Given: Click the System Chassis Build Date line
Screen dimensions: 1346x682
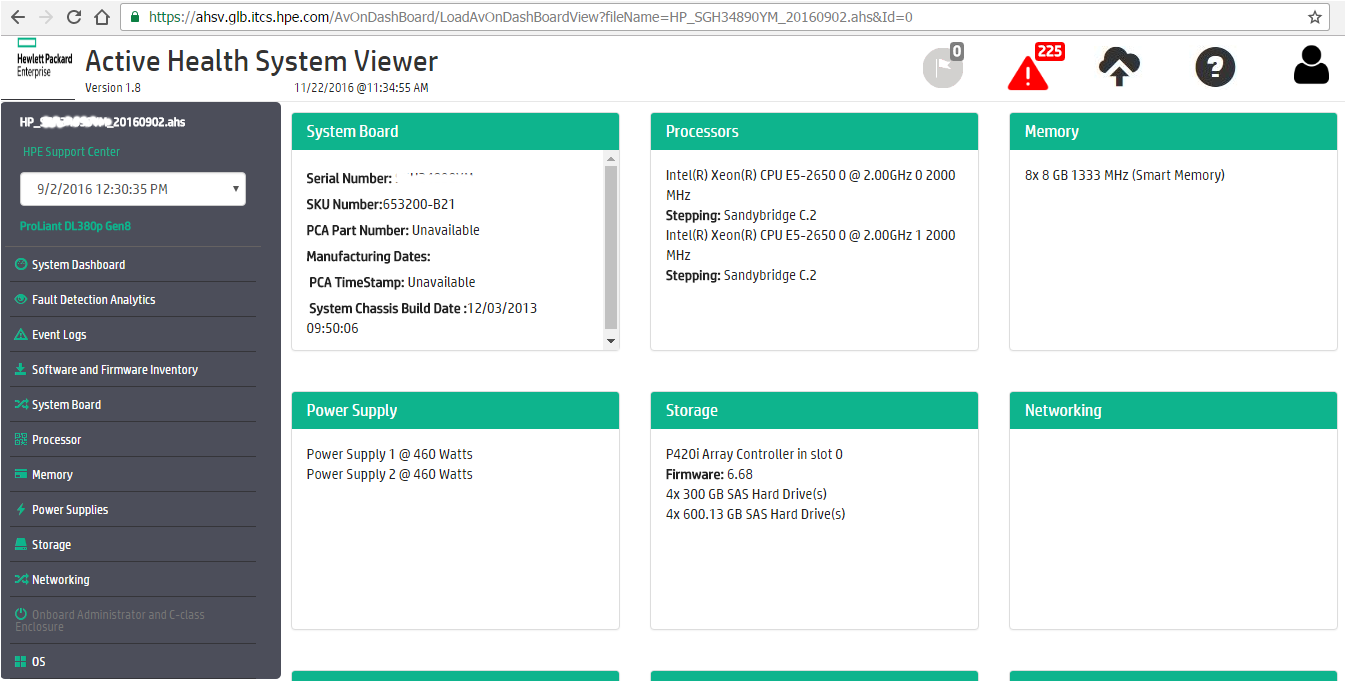Looking at the screenshot, I should [423, 318].
